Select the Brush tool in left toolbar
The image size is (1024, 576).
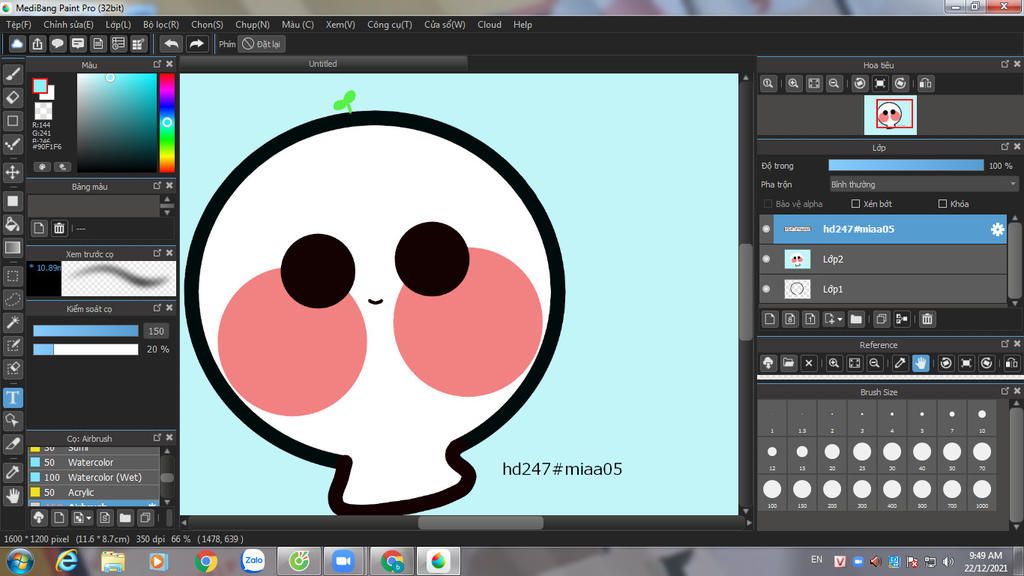click(x=12, y=74)
